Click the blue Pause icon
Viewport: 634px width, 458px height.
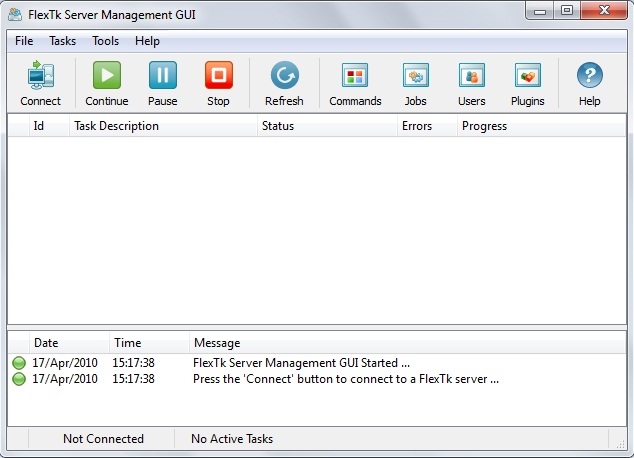(x=163, y=75)
